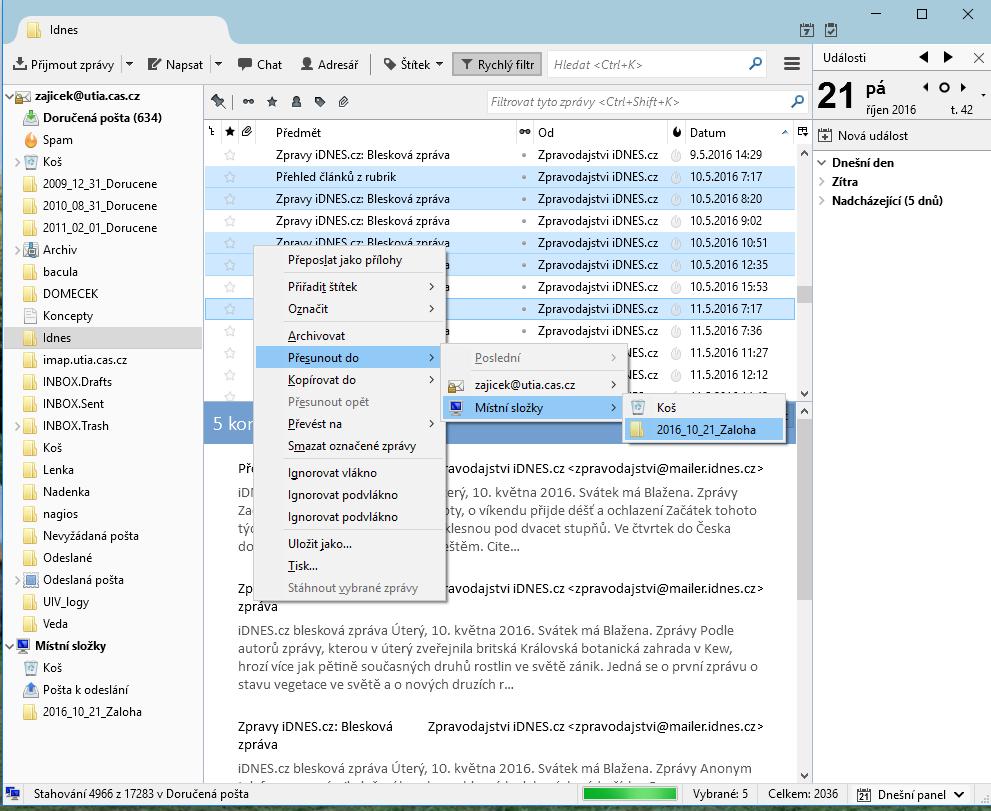Open the Doručená pošta inbox folder
The image size is (991, 811).
pyautogui.click(x=102, y=118)
